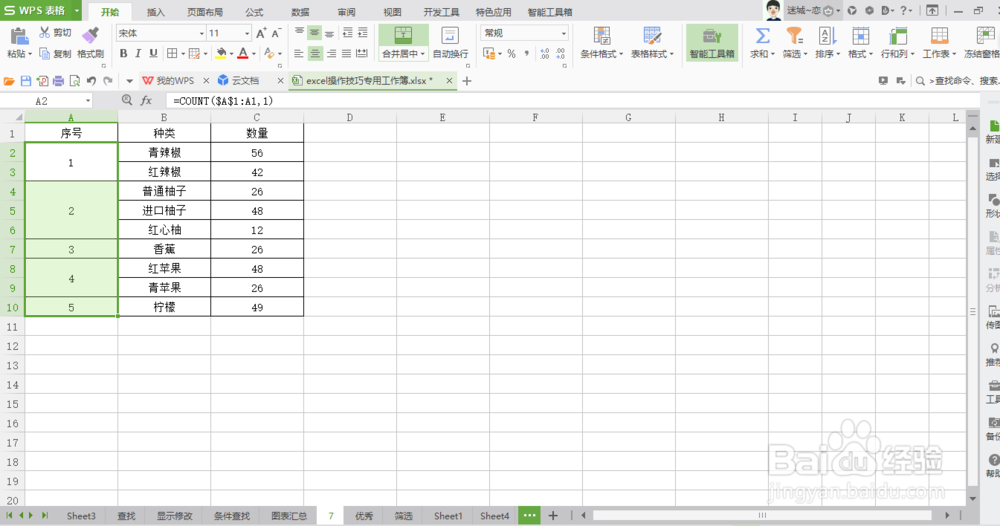Toggle Bold formatting
Viewport: 1000px width, 526px height.
tap(123, 54)
